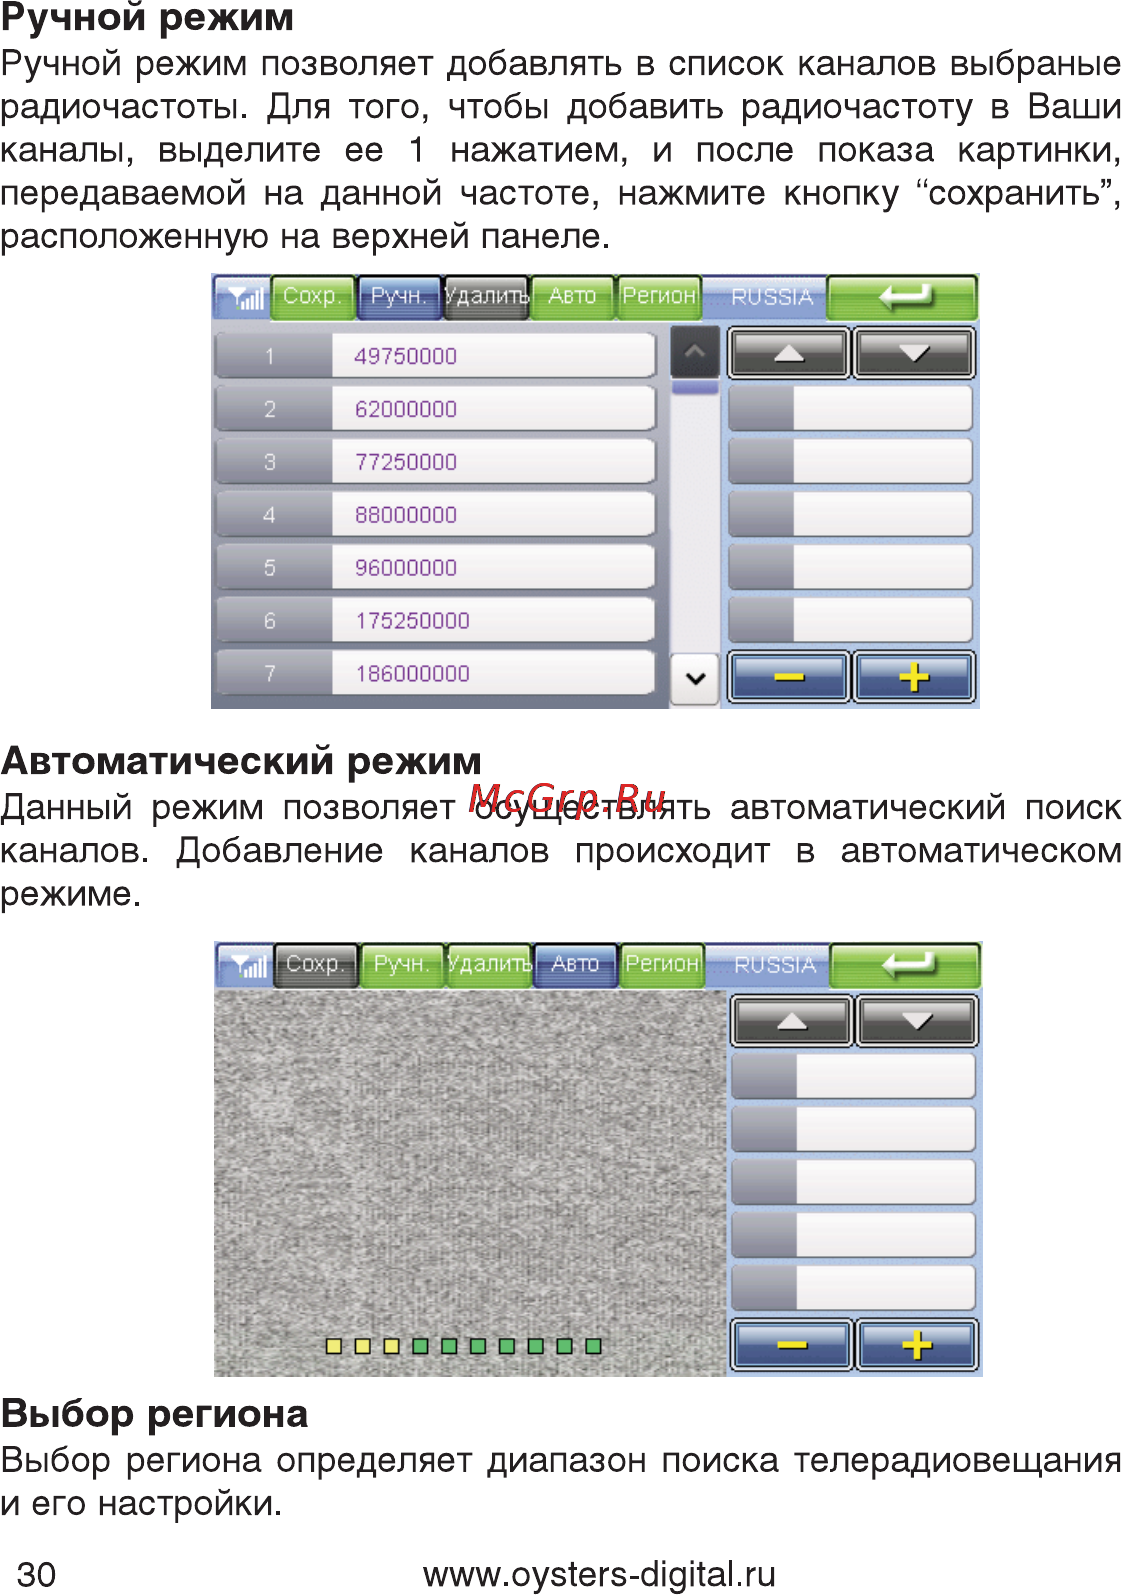This screenshot has height=1595, width=1122.
Task: Click Удалить button in auto mode screenshot
Action: click(489, 965)
